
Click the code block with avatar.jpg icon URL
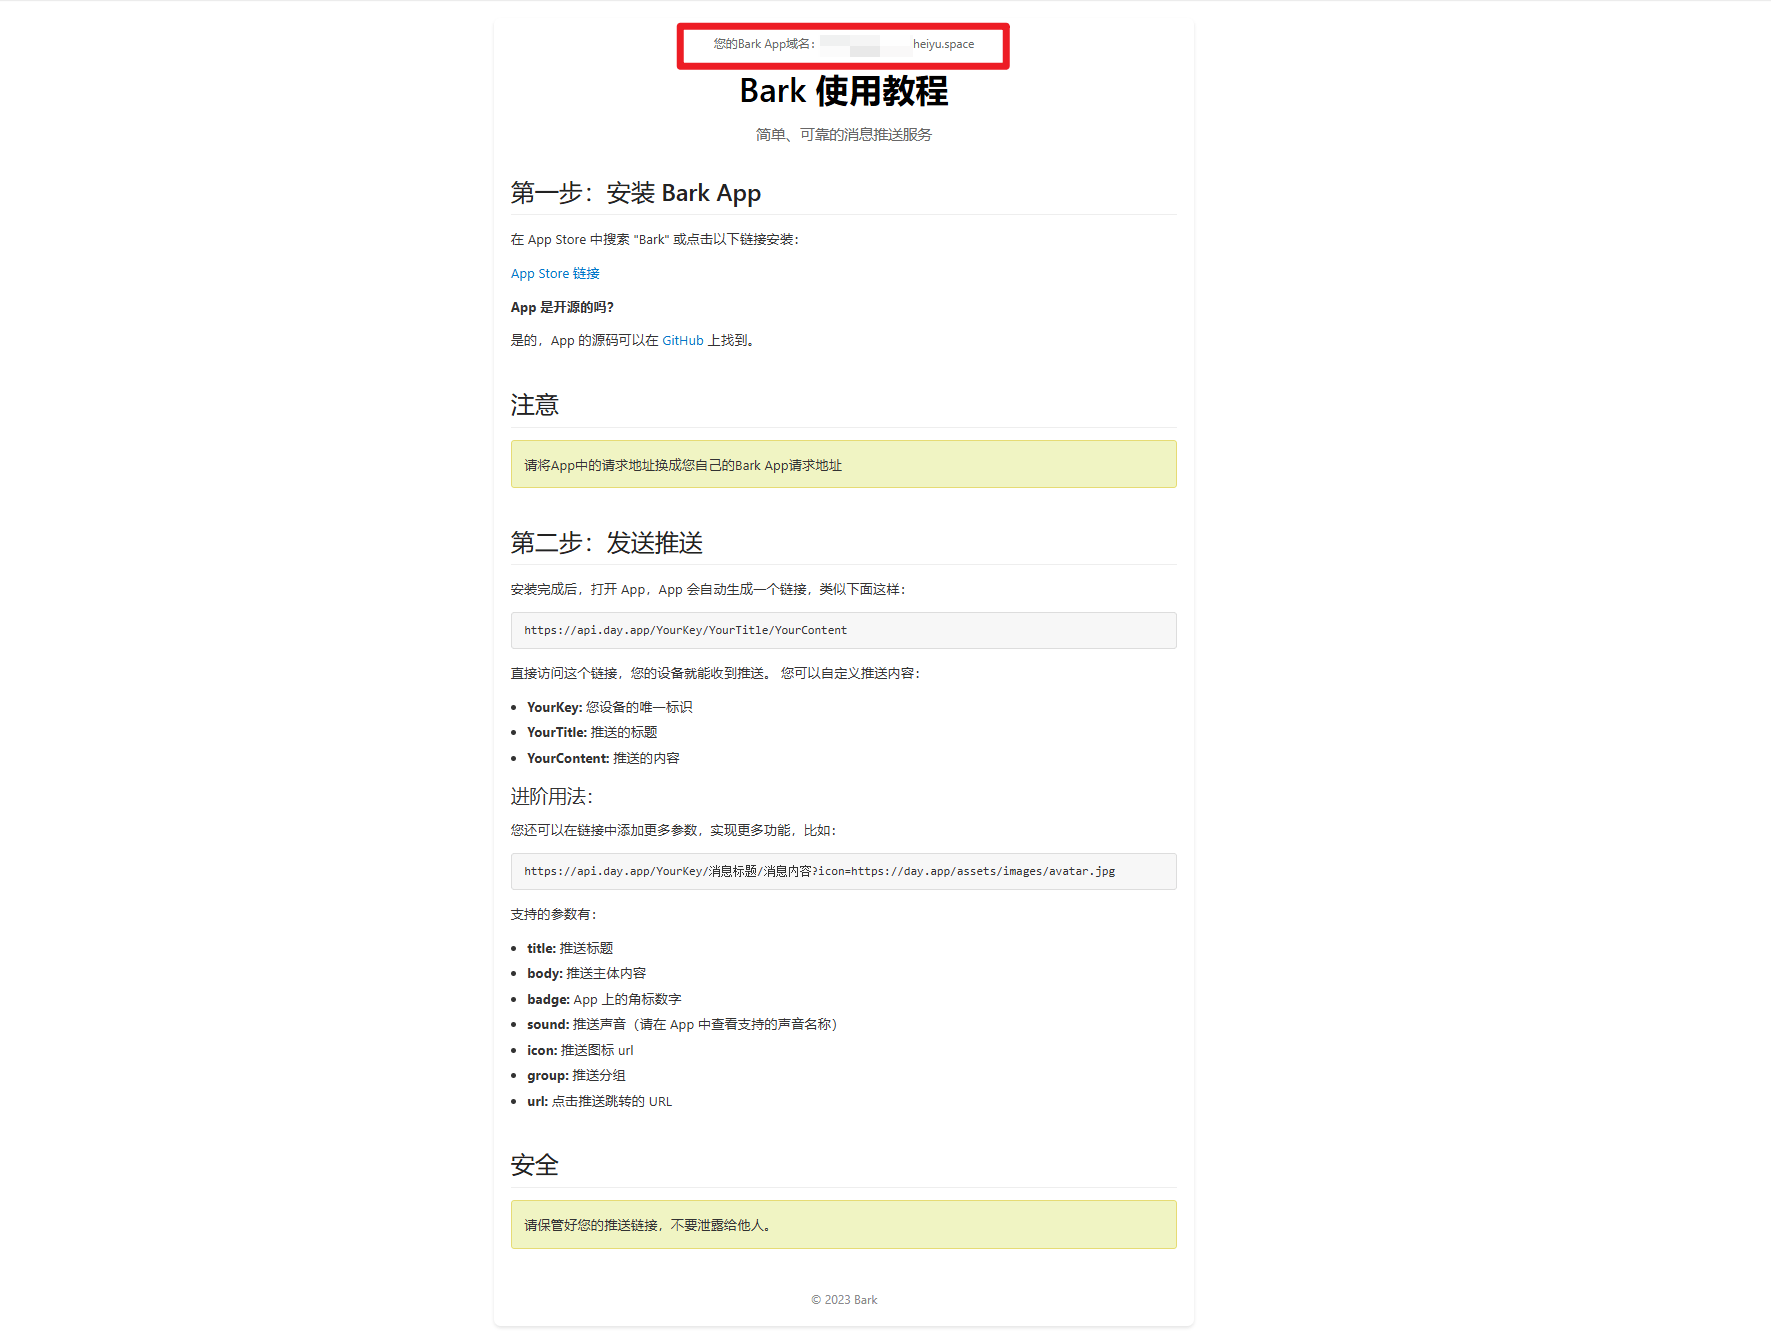click(x=844, y=872)
